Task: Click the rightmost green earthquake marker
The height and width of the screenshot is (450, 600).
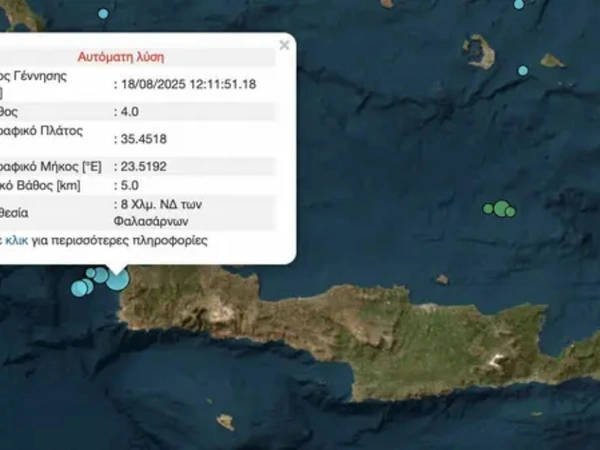Action: coord(510,211)
